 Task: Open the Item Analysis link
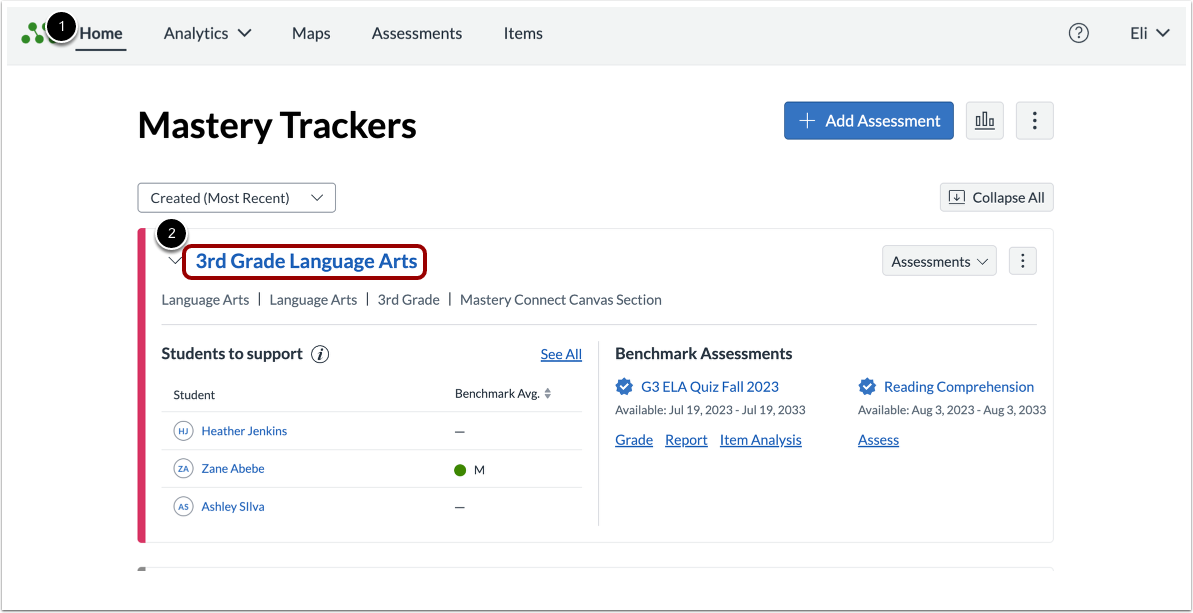click(760, 439)
